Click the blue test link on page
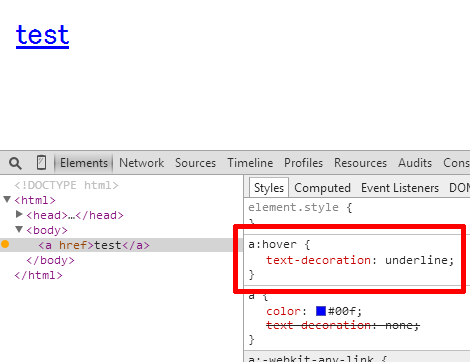This screenshot has width=470, height=362. [x=42, y=35]
